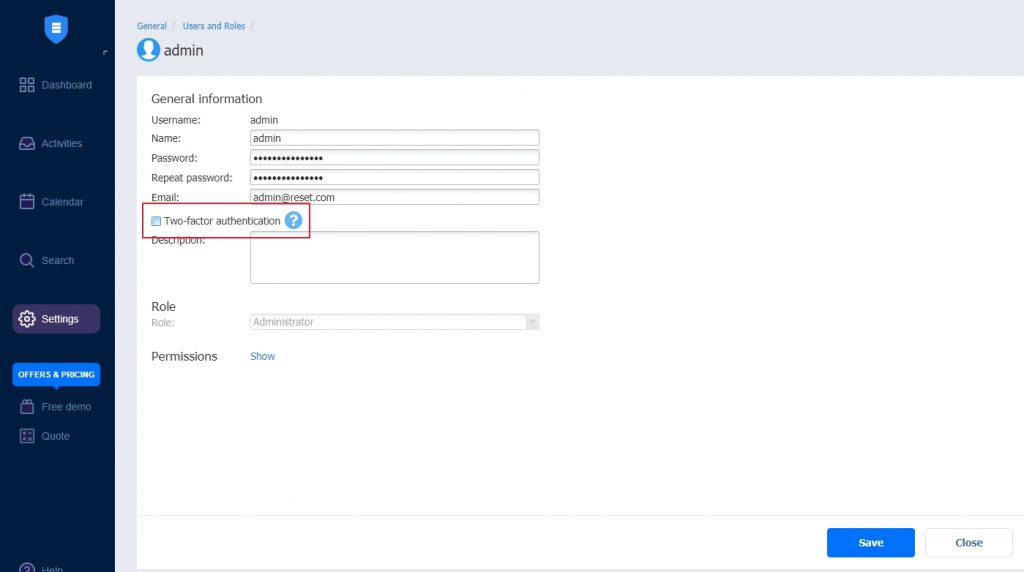Go to General breadcrumb link
This screenshot has height=572, width=1024.
[152, 26]
